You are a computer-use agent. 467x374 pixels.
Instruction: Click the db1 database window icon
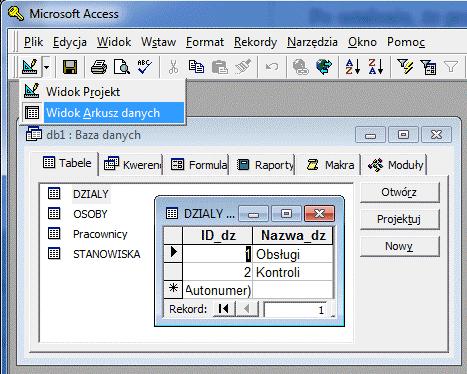click(x=34, y=134)
